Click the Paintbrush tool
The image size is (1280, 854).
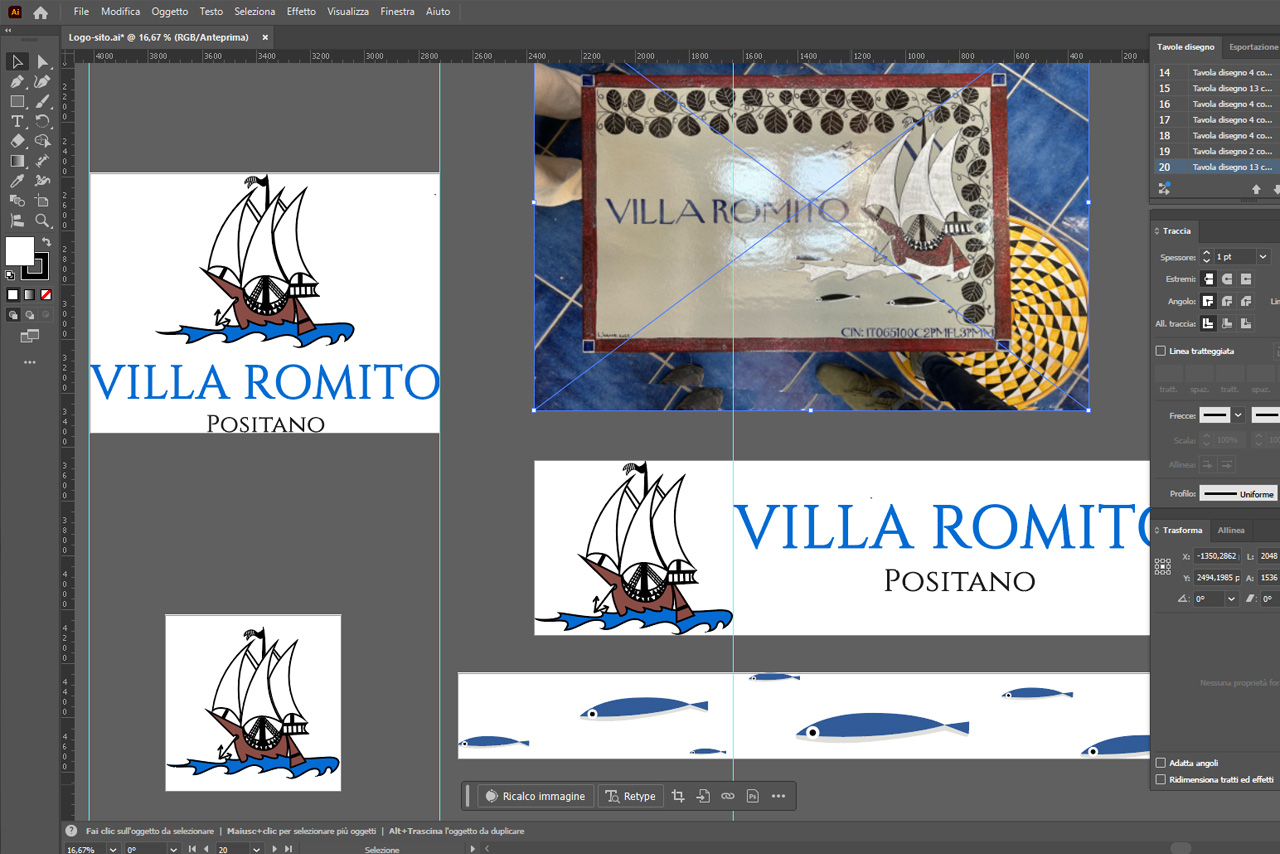[42, 102]
